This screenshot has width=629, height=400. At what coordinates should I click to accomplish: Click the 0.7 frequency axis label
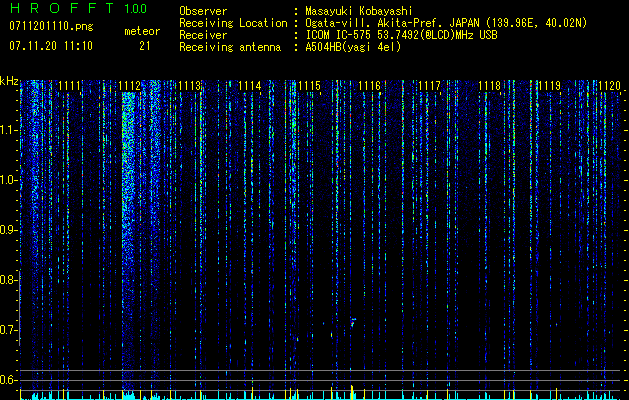(x=9, y=330)
